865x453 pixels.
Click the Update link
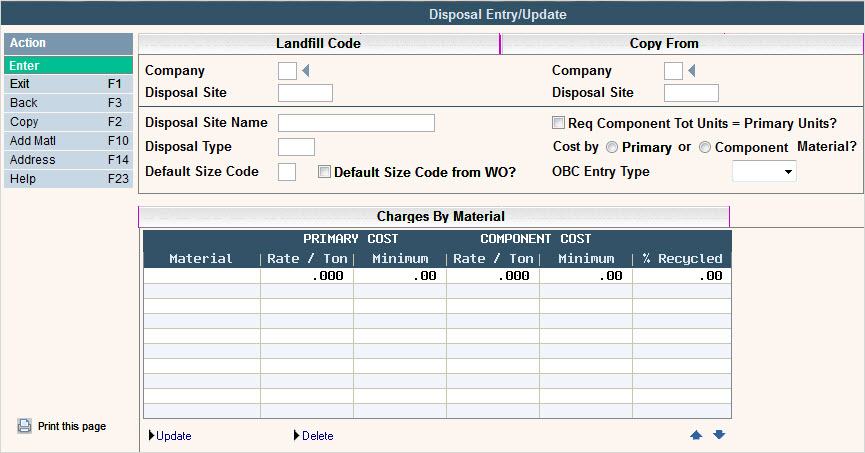click(174, 436)
